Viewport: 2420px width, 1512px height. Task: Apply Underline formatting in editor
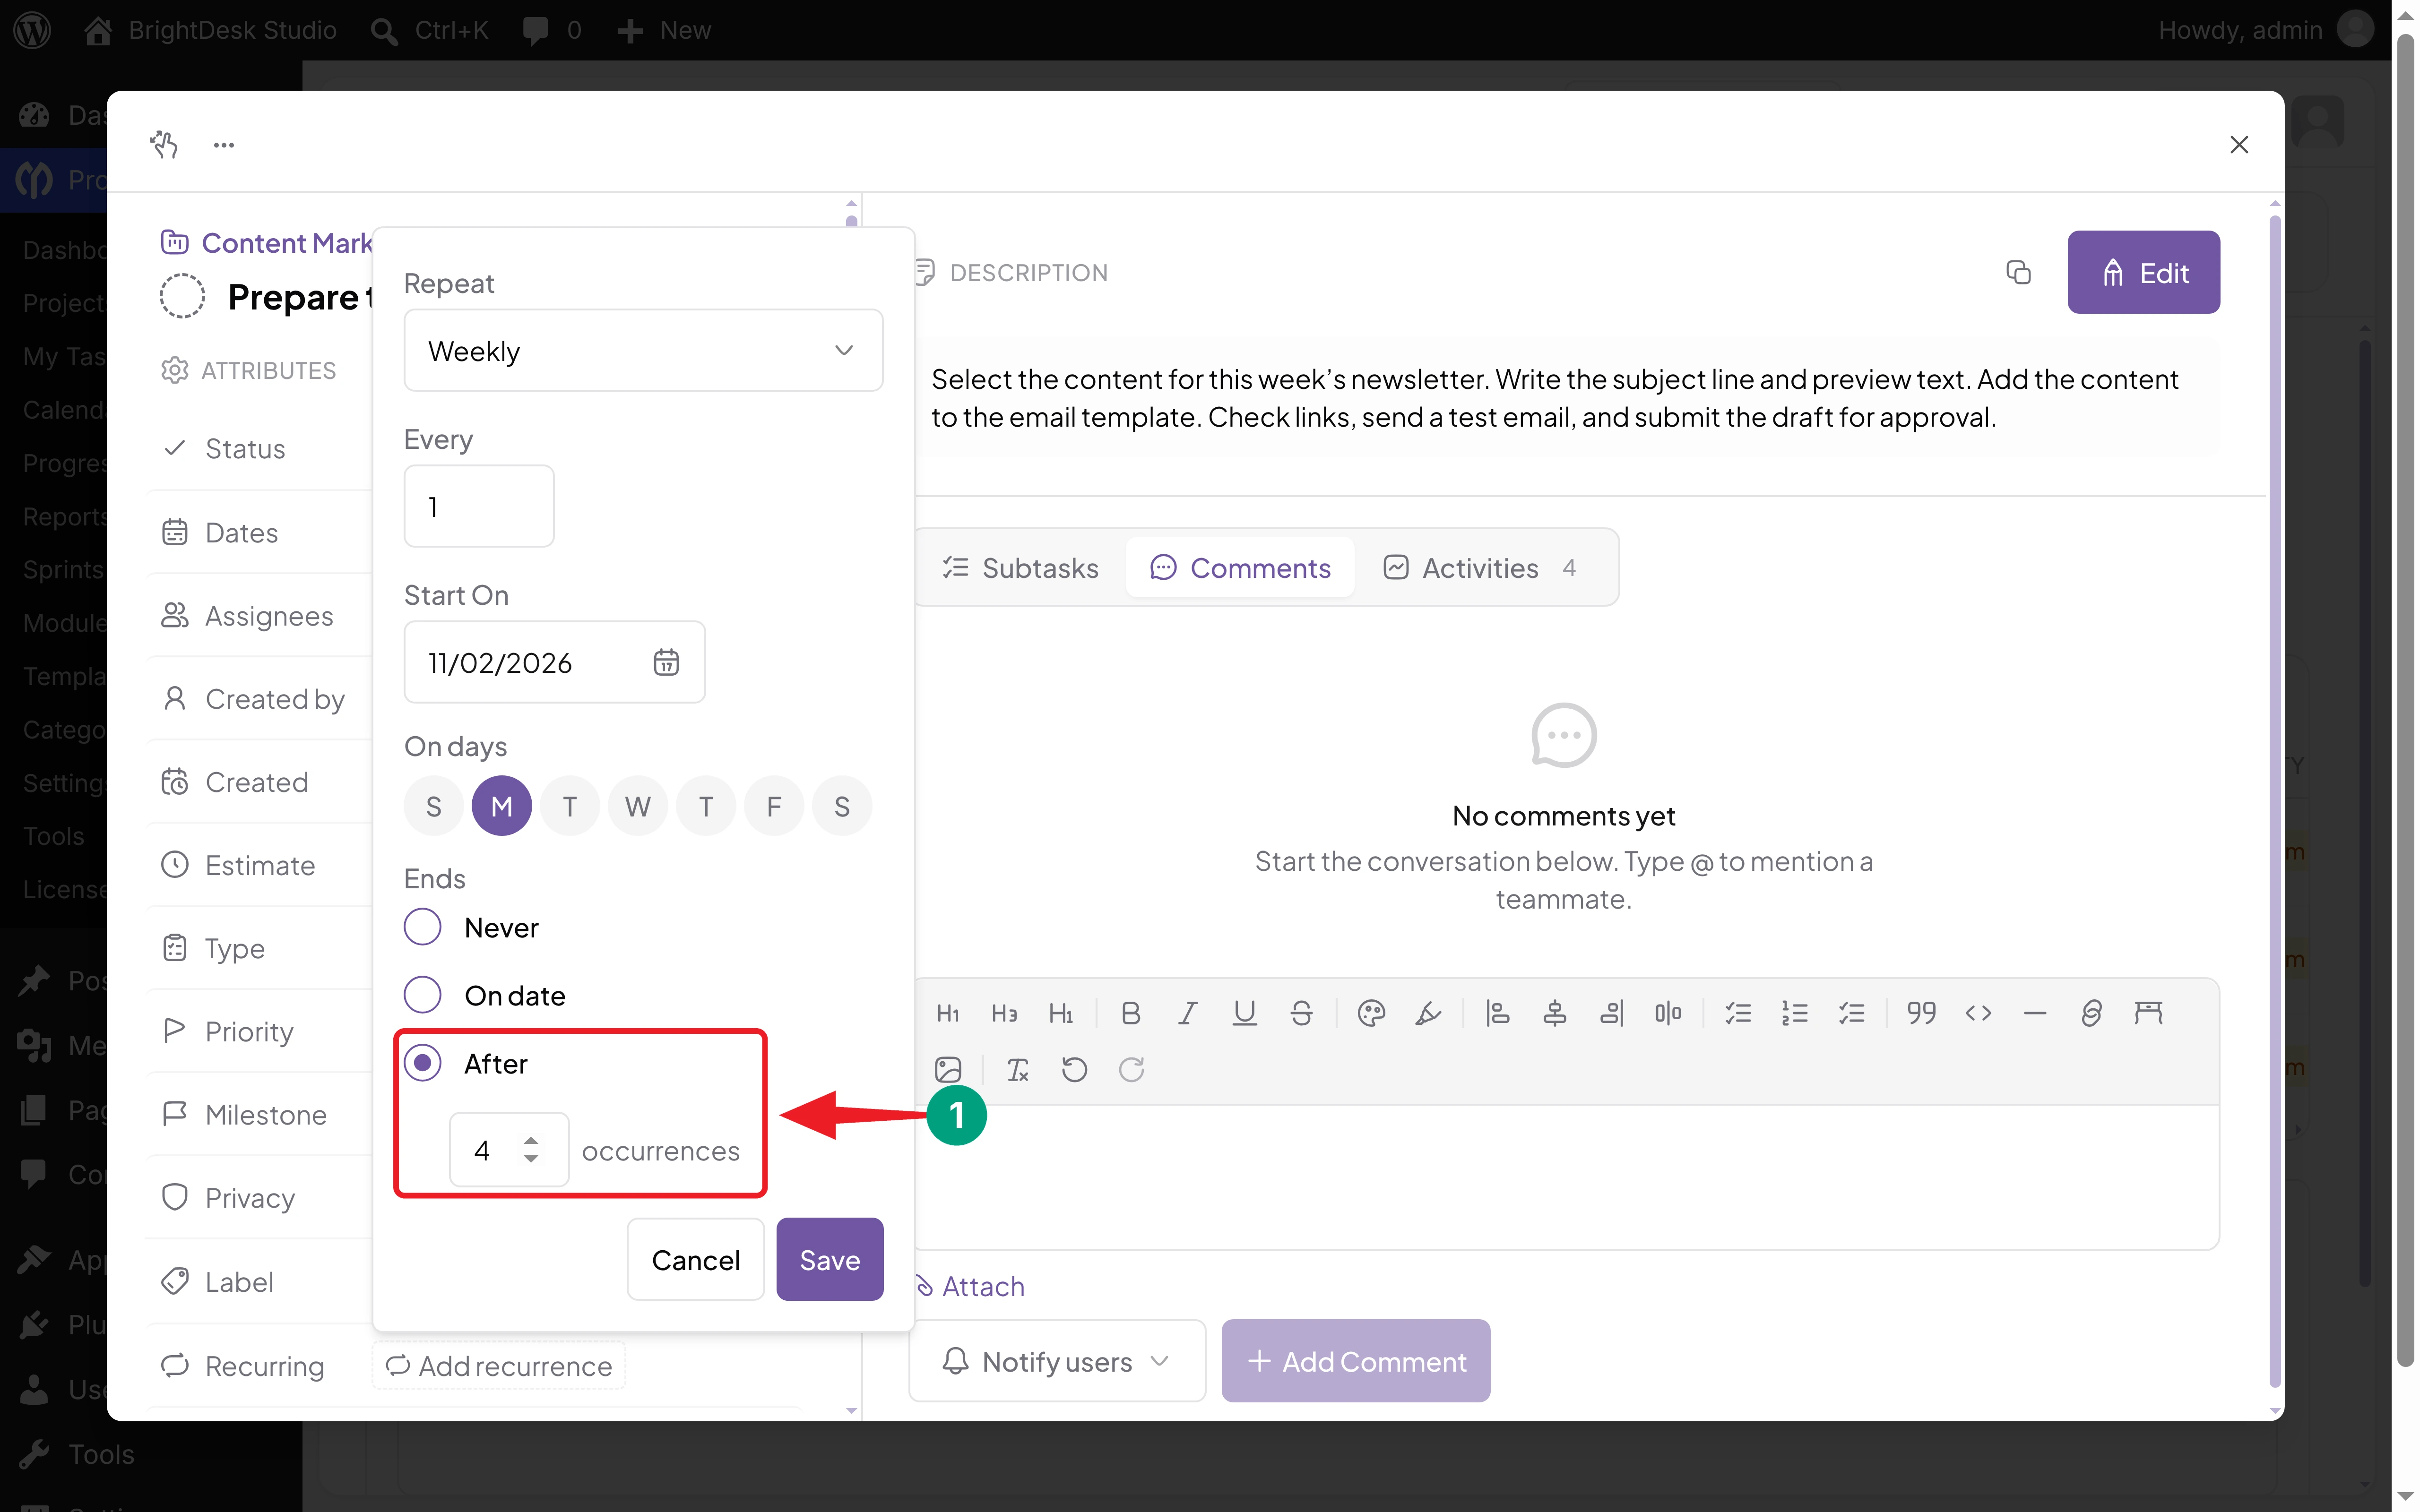point(1244,1013)
